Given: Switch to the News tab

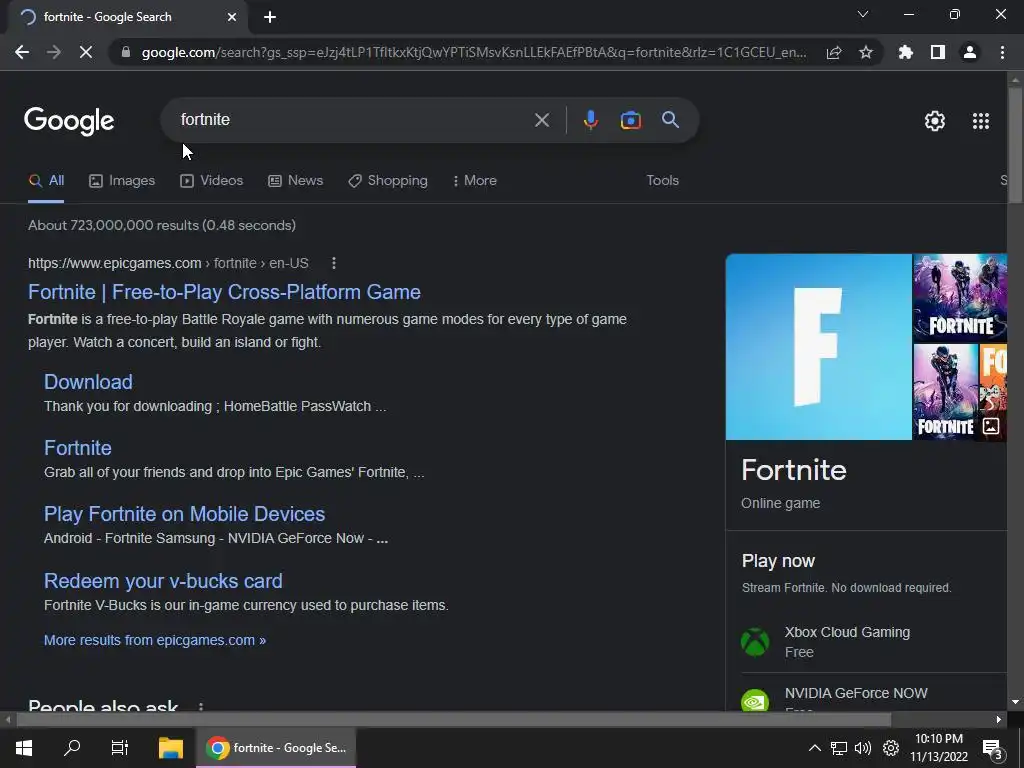Looking at the screenshot, I should 295,181.
